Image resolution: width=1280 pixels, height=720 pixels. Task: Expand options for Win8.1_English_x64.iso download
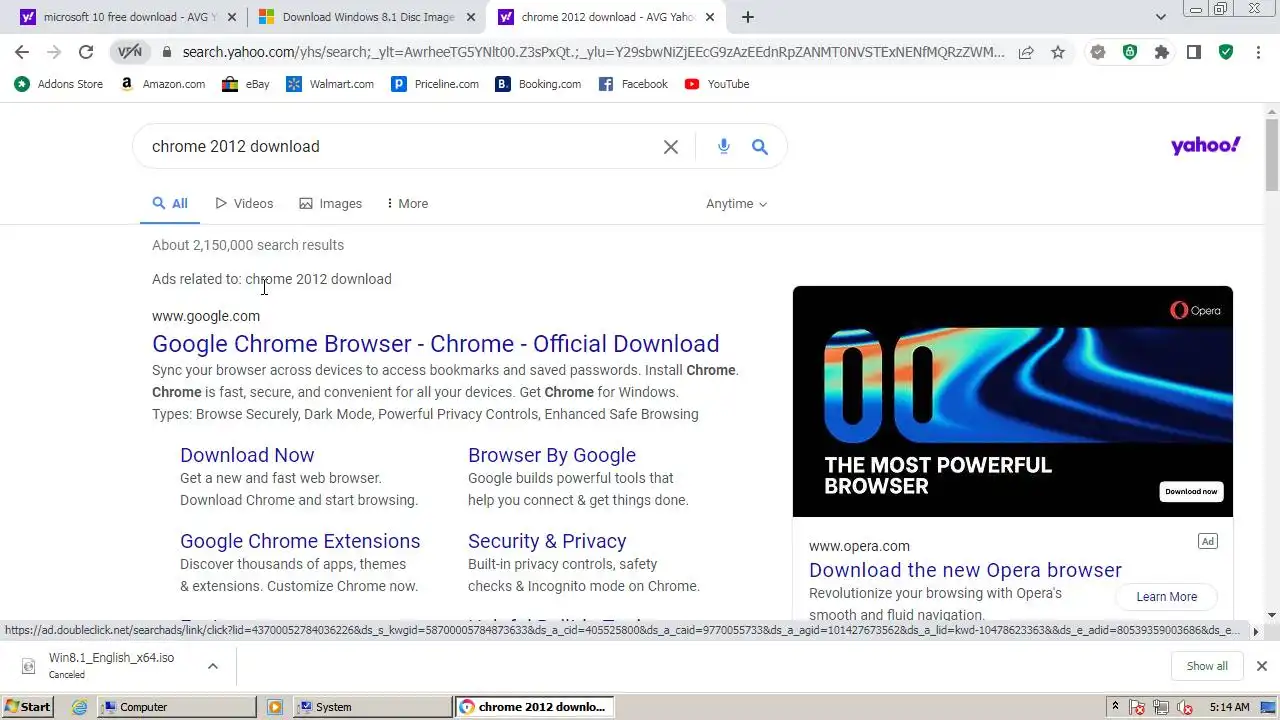tap(212, 666)
